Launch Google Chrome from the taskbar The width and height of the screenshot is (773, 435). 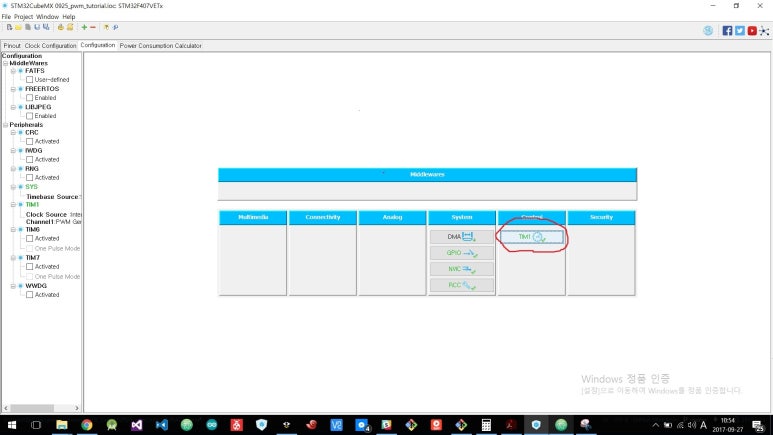(87, 425)
